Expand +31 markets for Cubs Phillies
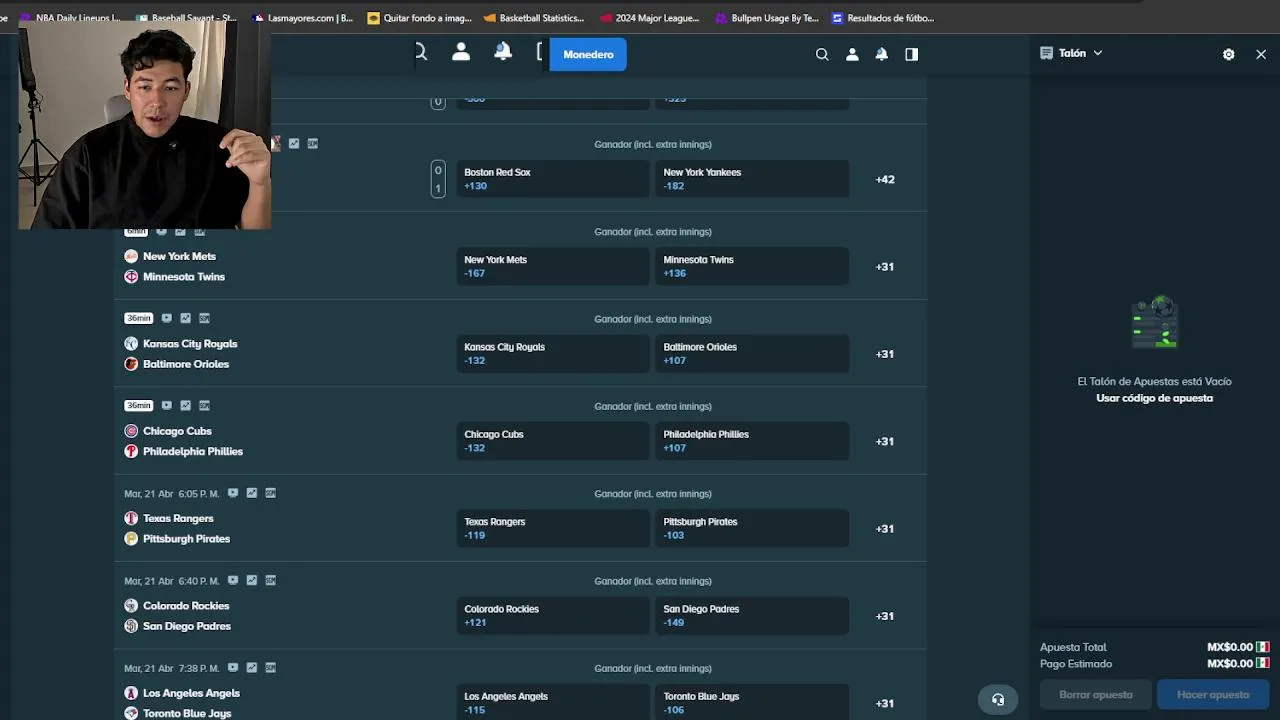Screen dimensions: 1280x720 (885, 441)
